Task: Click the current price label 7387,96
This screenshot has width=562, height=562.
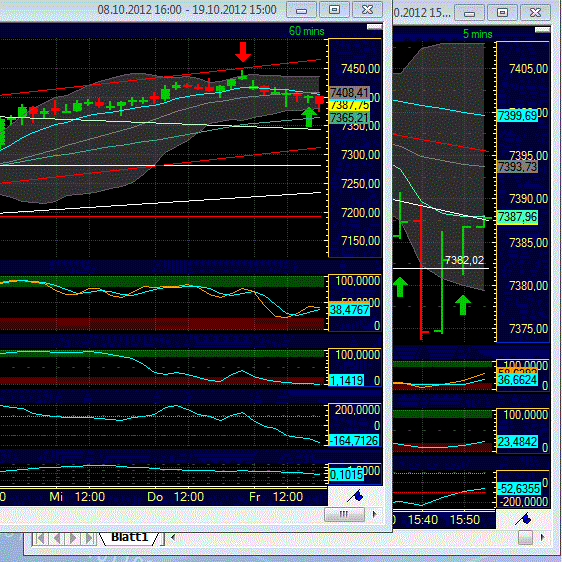Action: tap(517, 217)
